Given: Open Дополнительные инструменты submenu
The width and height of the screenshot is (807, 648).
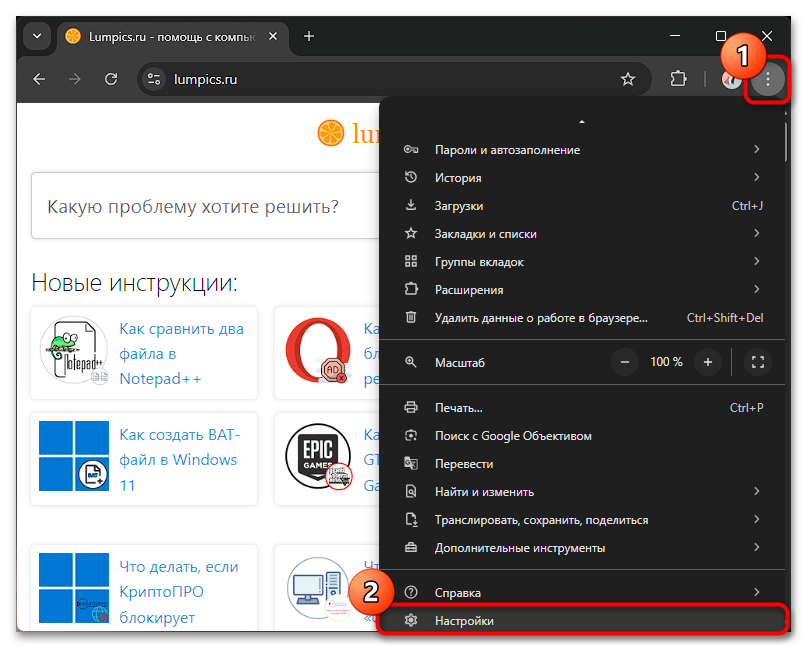Looking at the screenshot, I should tap(583, 548).
